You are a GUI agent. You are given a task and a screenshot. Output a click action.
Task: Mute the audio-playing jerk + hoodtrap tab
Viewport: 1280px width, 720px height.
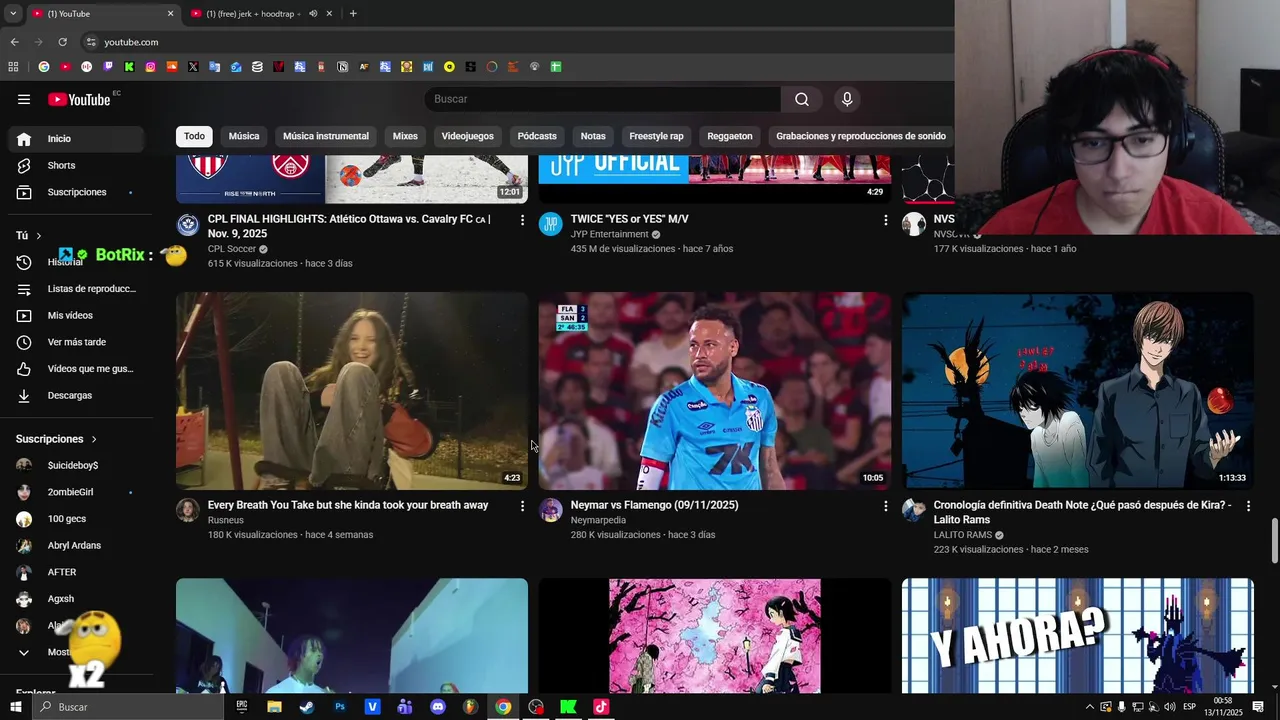pyautogui.click(x=313, y=13)
